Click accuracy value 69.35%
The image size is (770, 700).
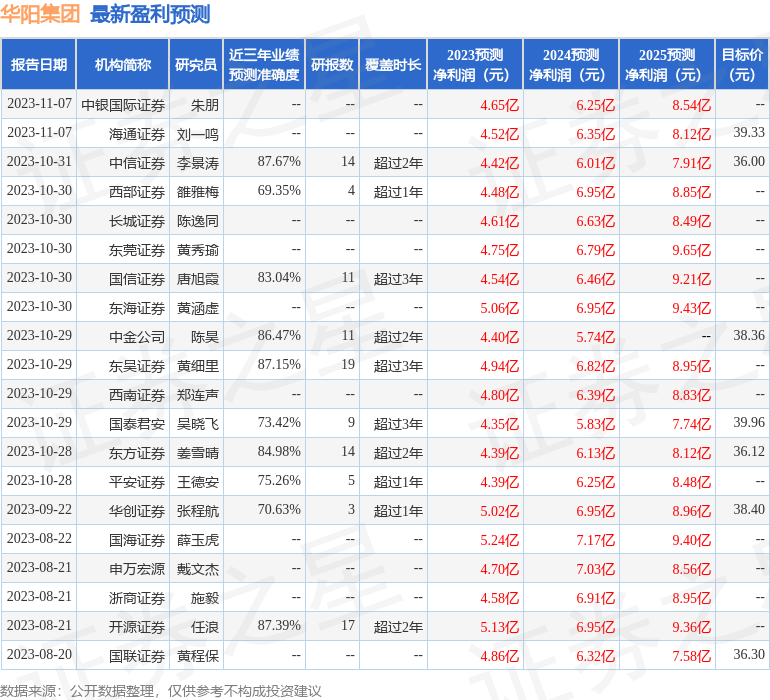[279, 191]
